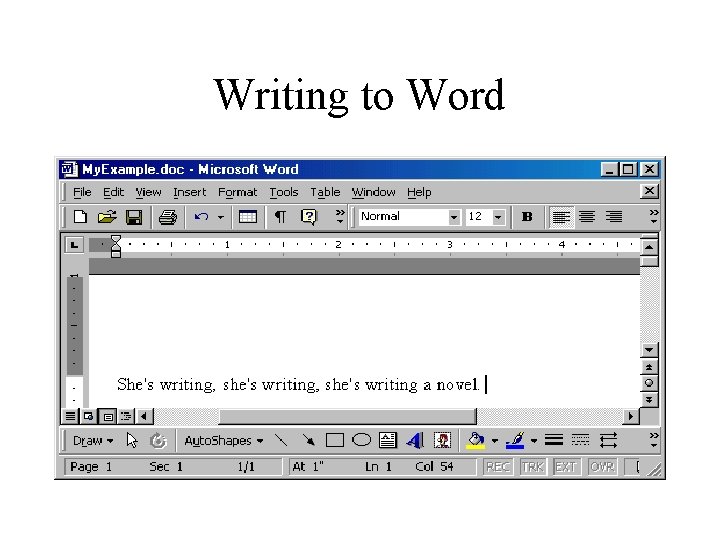Toggle Show/Hide paragraph marks icon
Viewport: 720px width, 540px height.
click(280, 217)
